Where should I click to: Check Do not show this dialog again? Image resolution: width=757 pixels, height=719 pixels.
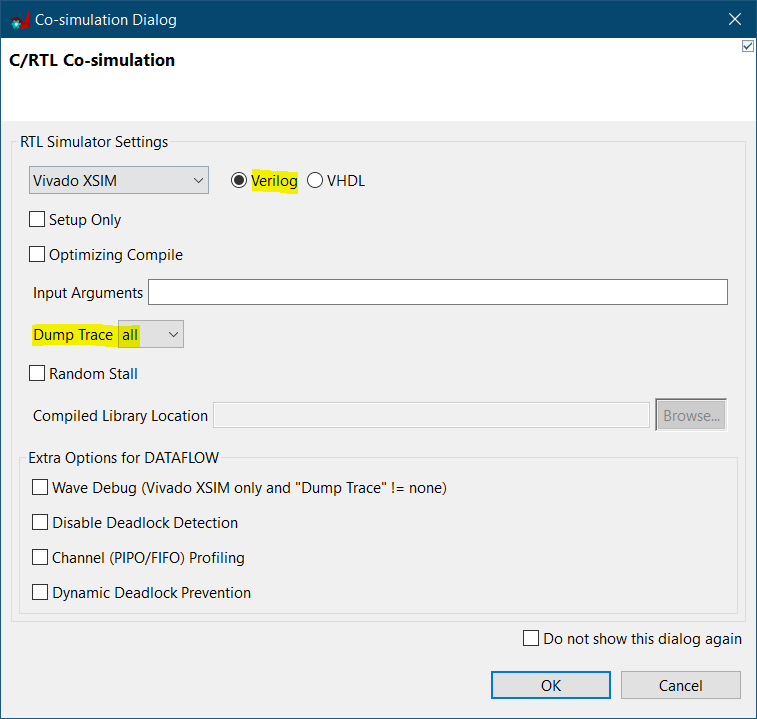(x=531, y=638)
